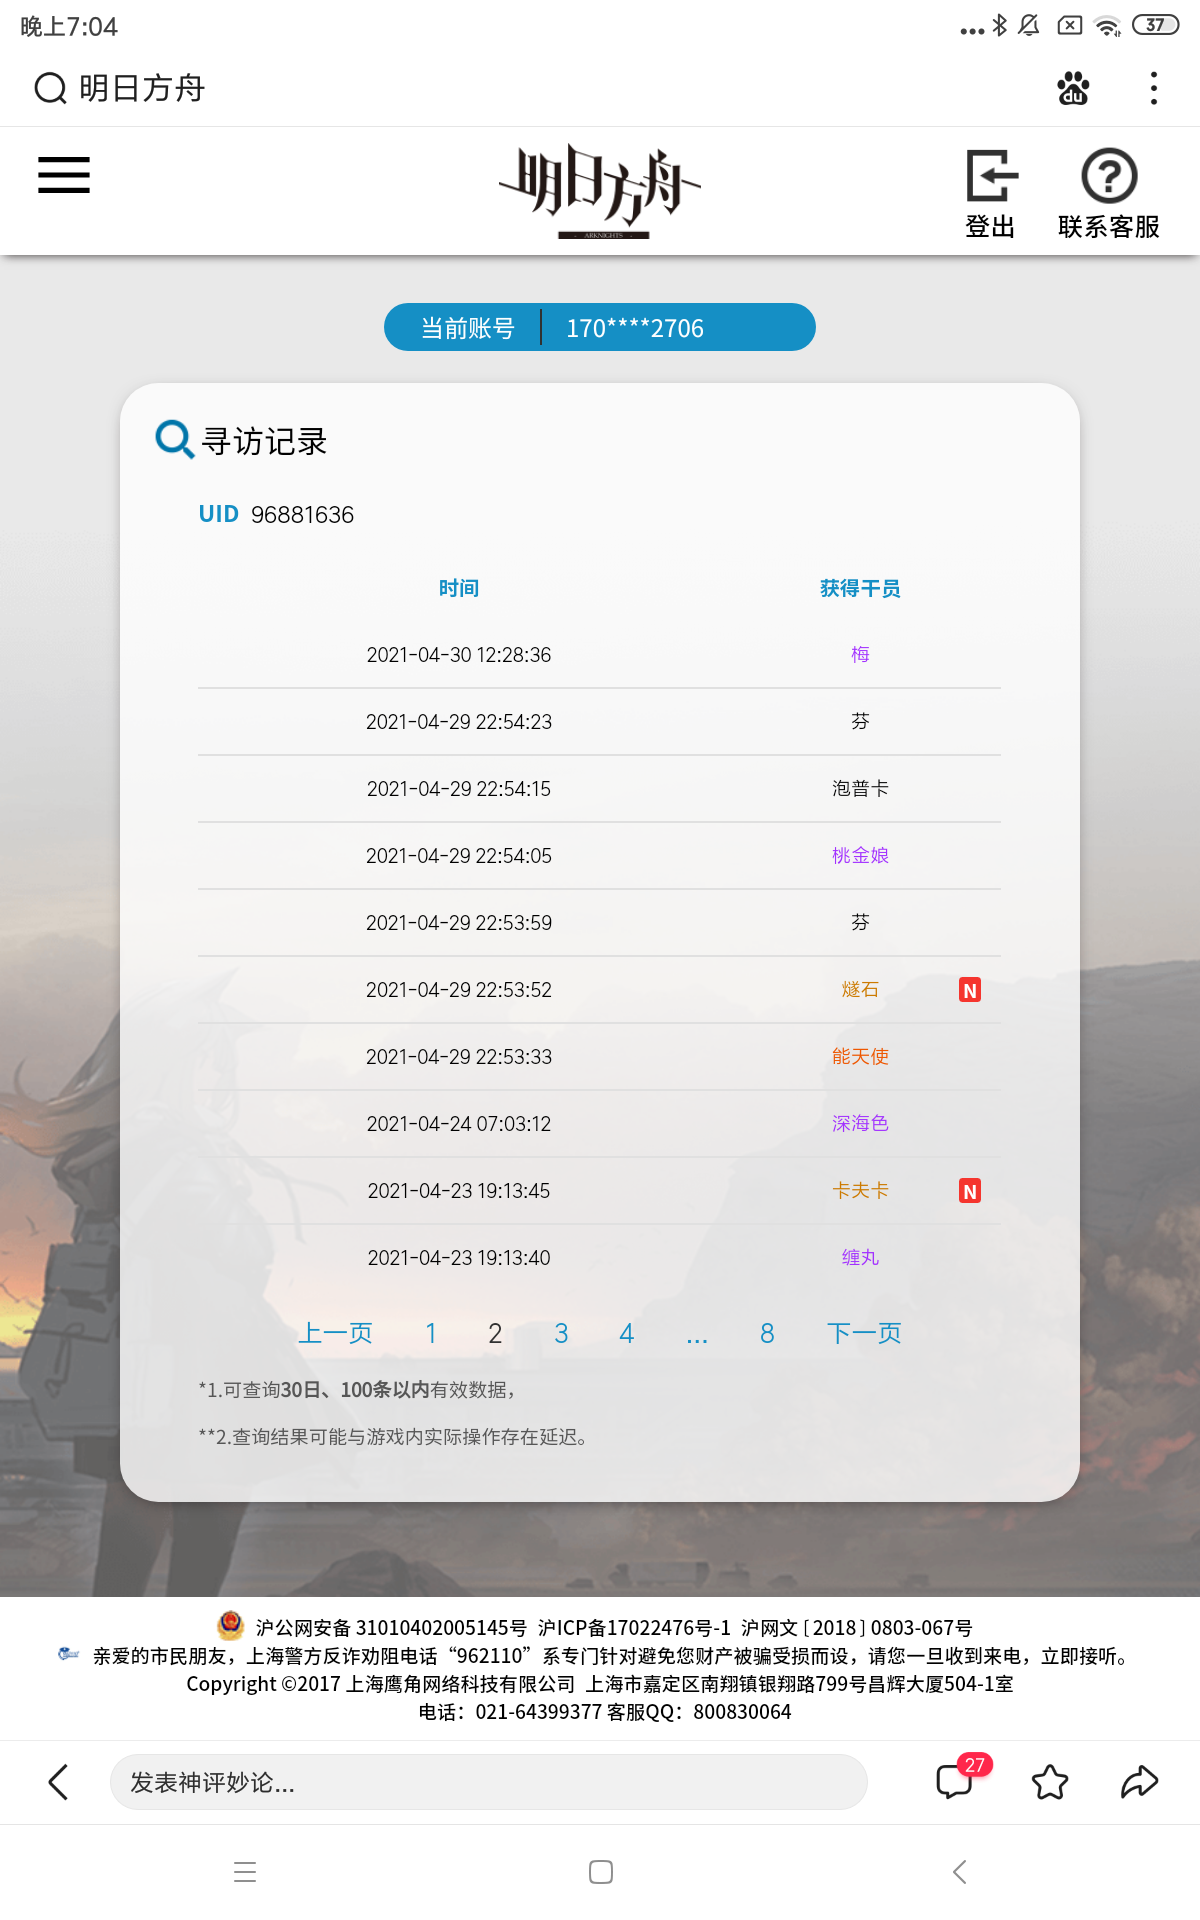This screenshot has width=1200, height=1920.
Task: Click operator name 深海色
Action: coord(860,1123)
